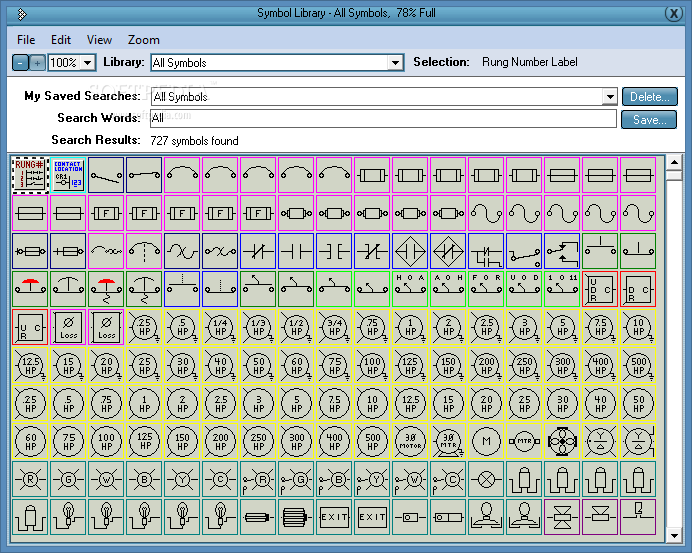
Task: Click the Save... search button
Action: 649,120
